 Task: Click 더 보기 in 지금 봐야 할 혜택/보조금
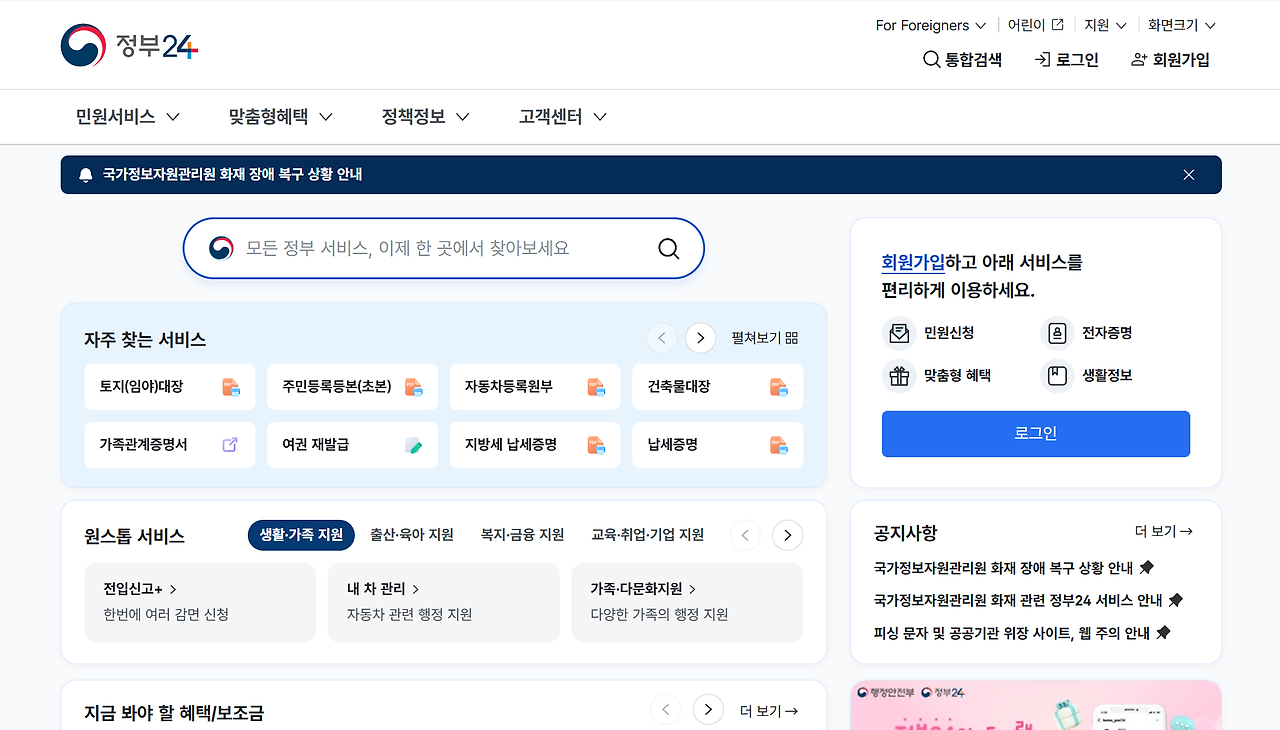pyautogui.click(x=769, y=711)
